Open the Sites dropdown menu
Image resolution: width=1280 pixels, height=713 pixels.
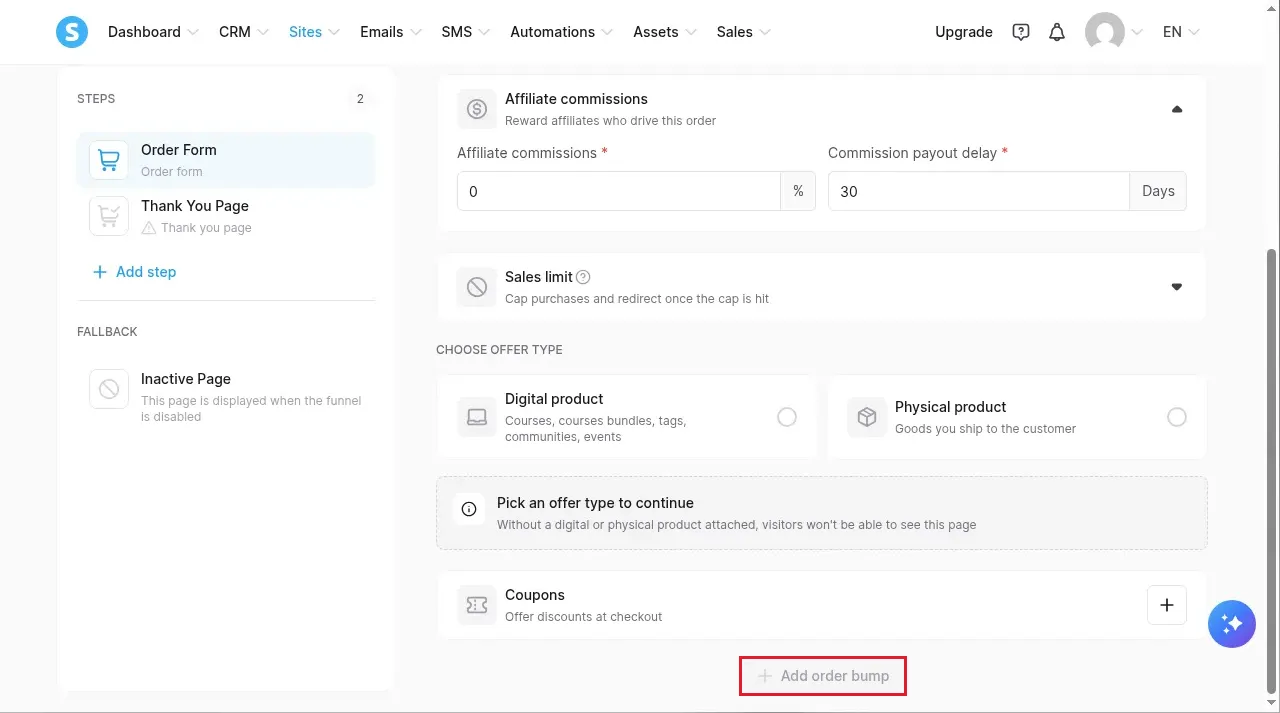[x=314, y=32]
